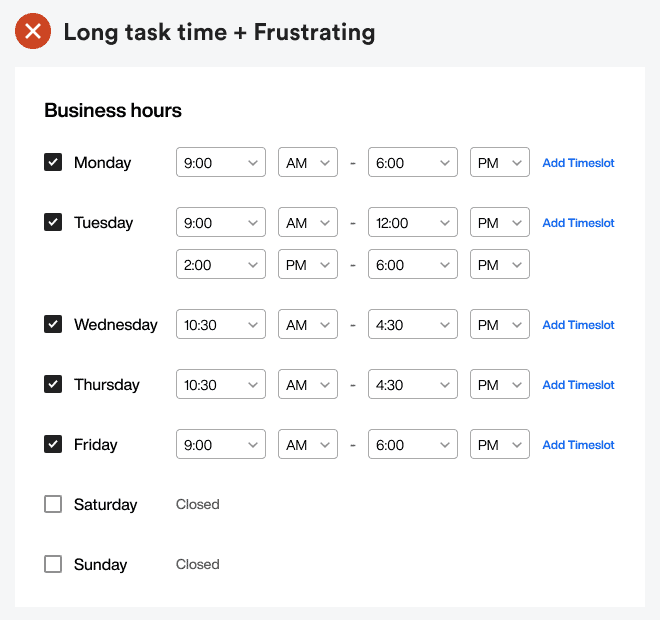The height and width of the screenshot is (620, 660).
Task: Click the red X error icon
Action: 33,32
